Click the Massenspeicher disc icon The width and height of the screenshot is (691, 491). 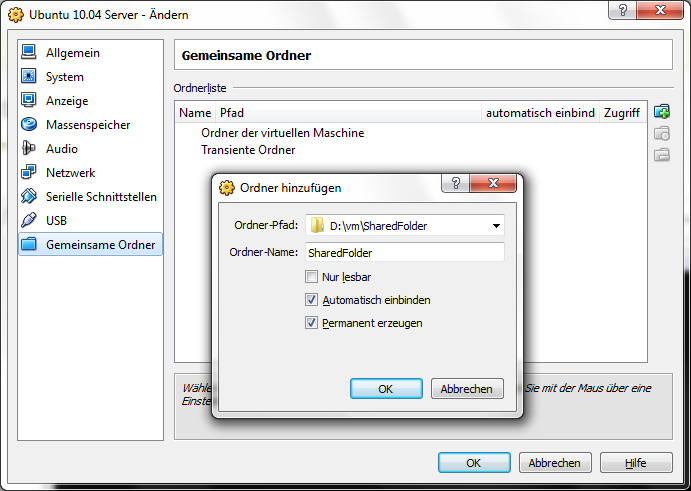(x=29, y=124)
